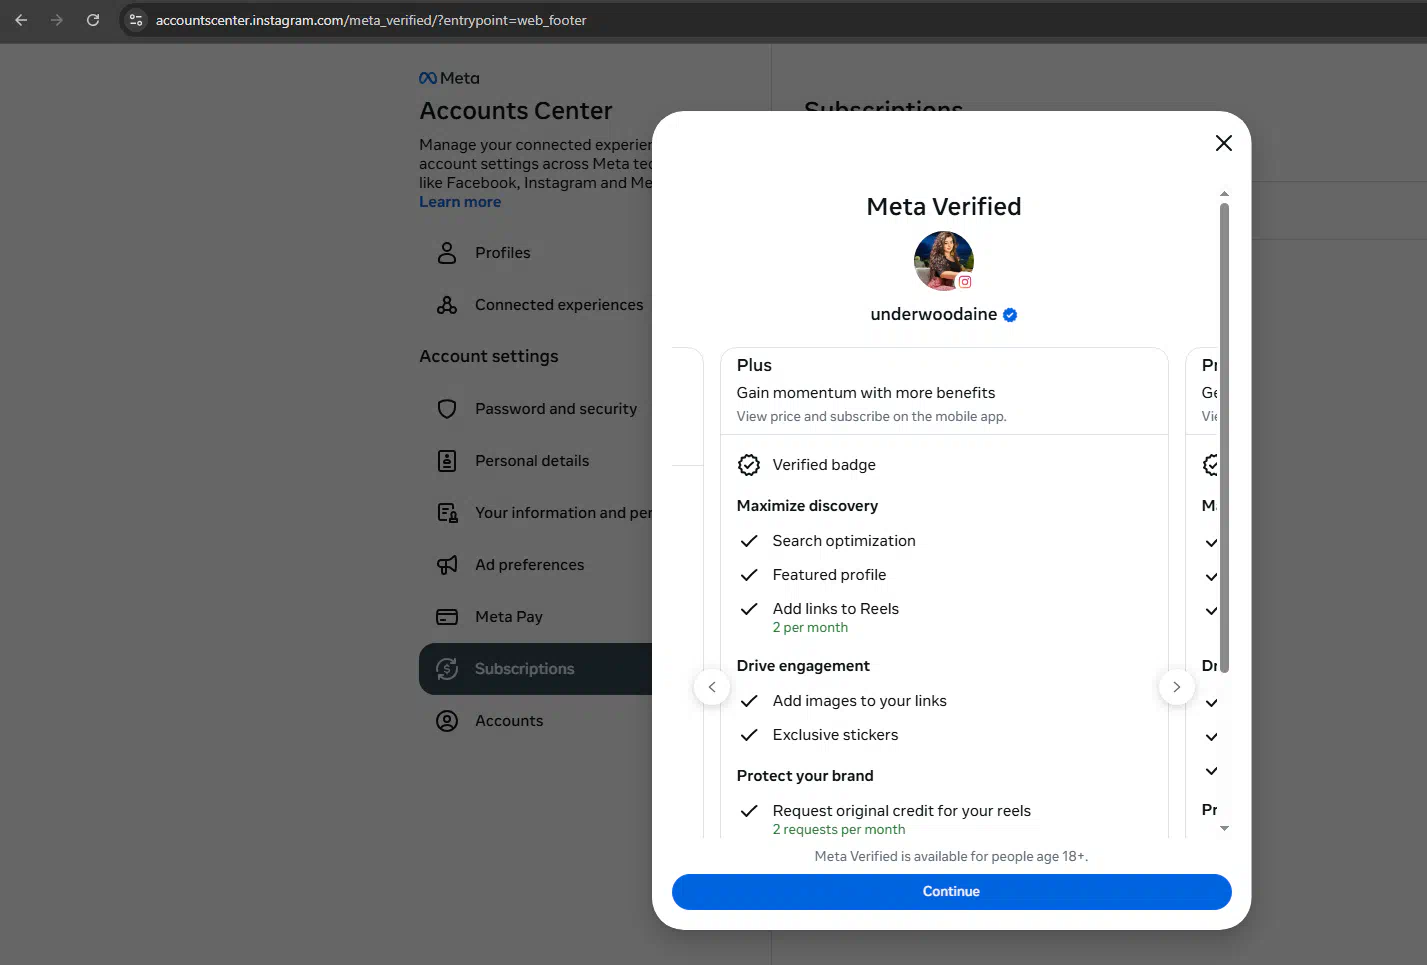Screen dimensions: 1427x965
Task: Click the underwoodaine profile picture
Action: tap(943, 261)
